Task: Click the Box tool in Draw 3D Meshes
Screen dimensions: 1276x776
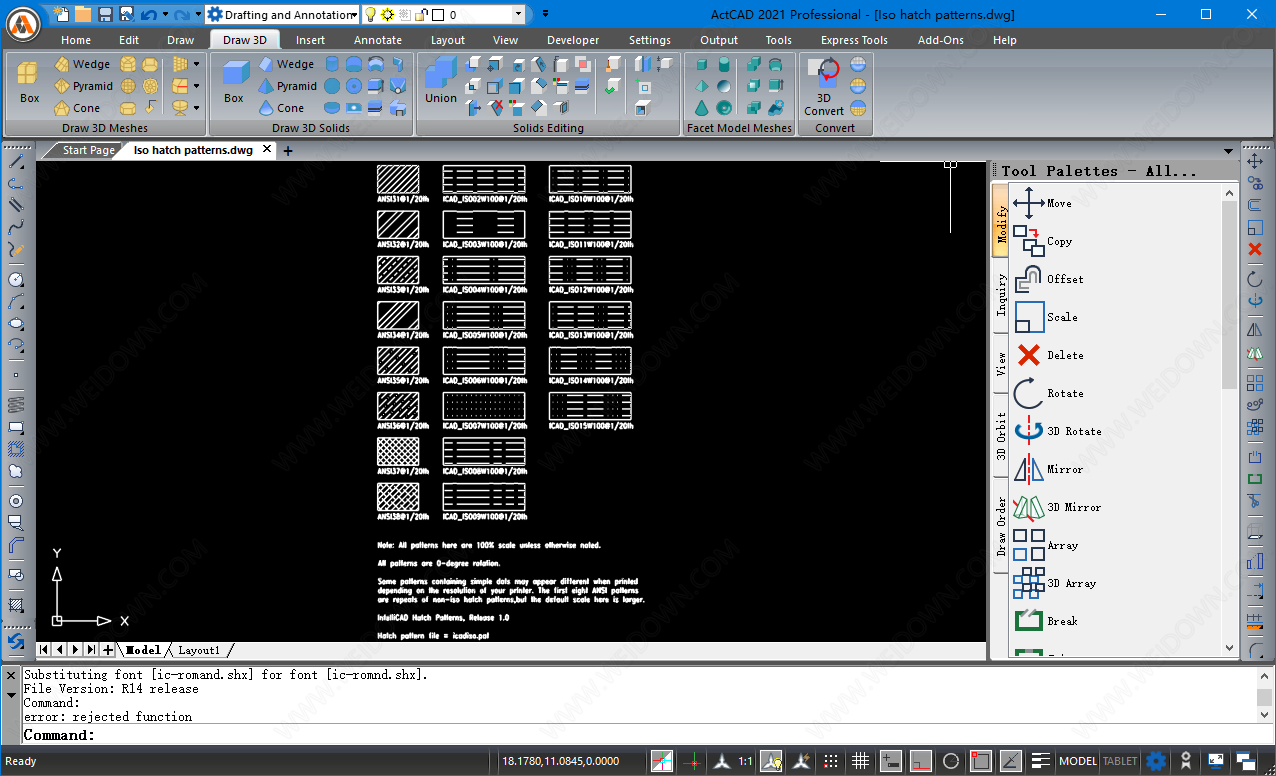Action: 29,82
